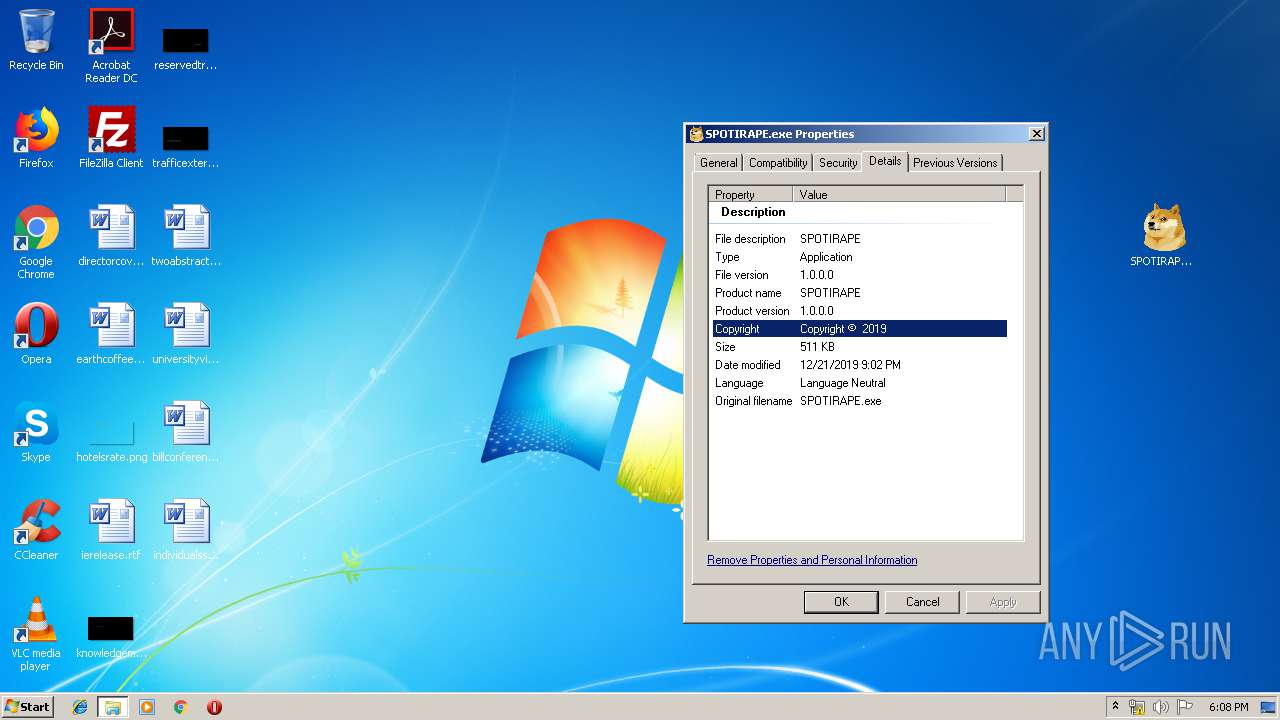Select the universityvi... Word document

coord(186,334)
